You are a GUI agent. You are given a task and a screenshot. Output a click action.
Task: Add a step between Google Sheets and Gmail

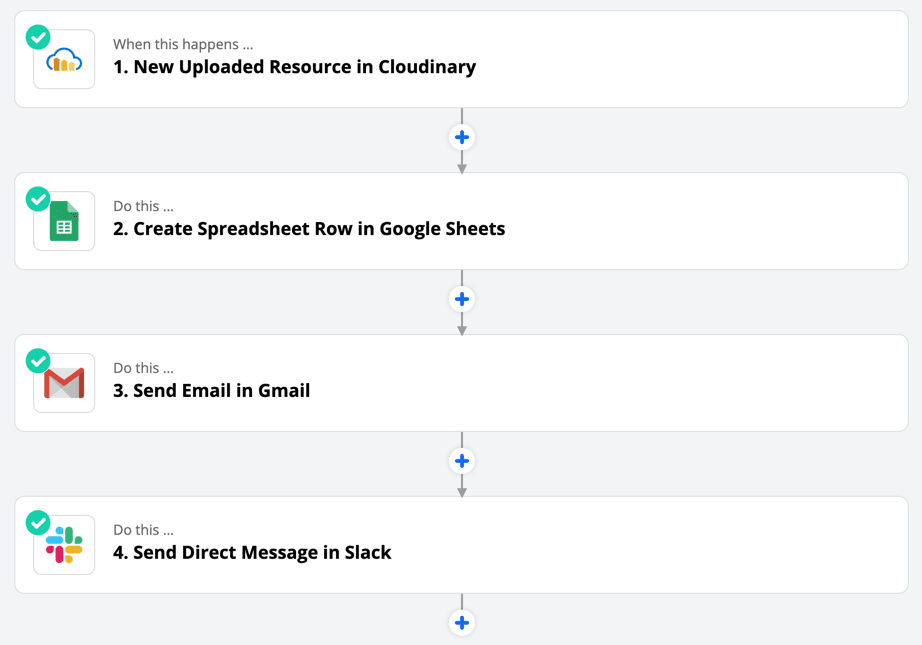(462, 299)
